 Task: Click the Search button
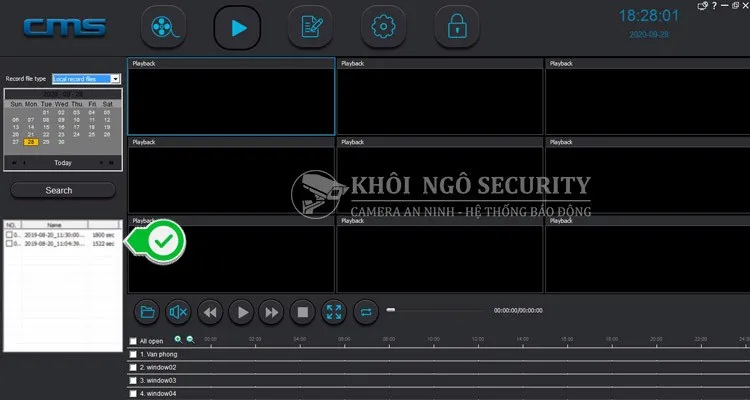coord(63,190)
